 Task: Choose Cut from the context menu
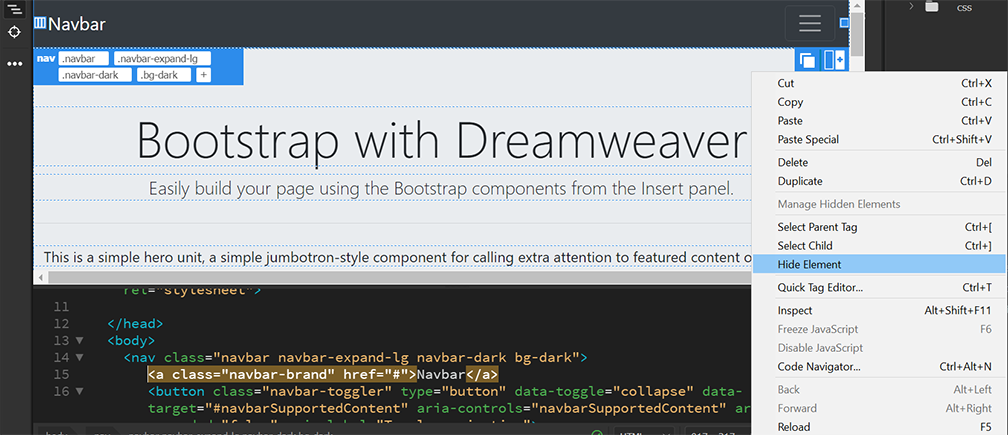point(878,84)
